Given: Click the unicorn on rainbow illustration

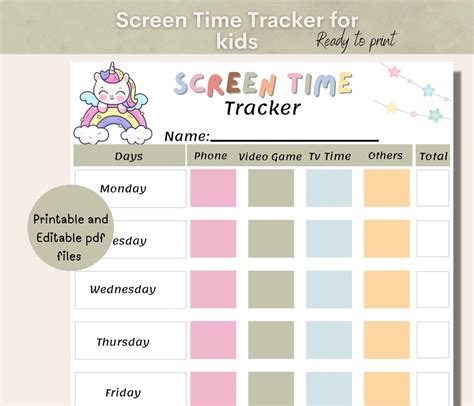Looking at the screenshot, I should pos(113,103).
